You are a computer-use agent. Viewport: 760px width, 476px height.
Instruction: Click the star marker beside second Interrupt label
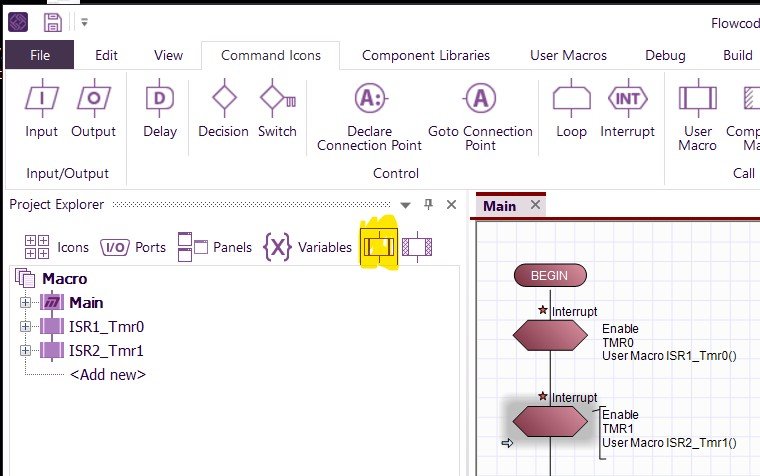pos(543,396)
